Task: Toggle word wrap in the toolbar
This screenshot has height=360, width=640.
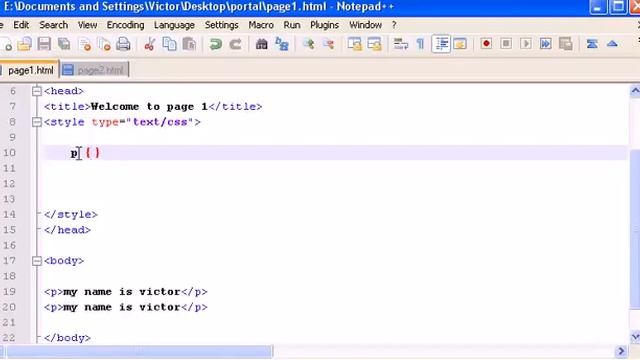Action: (400, 44)
